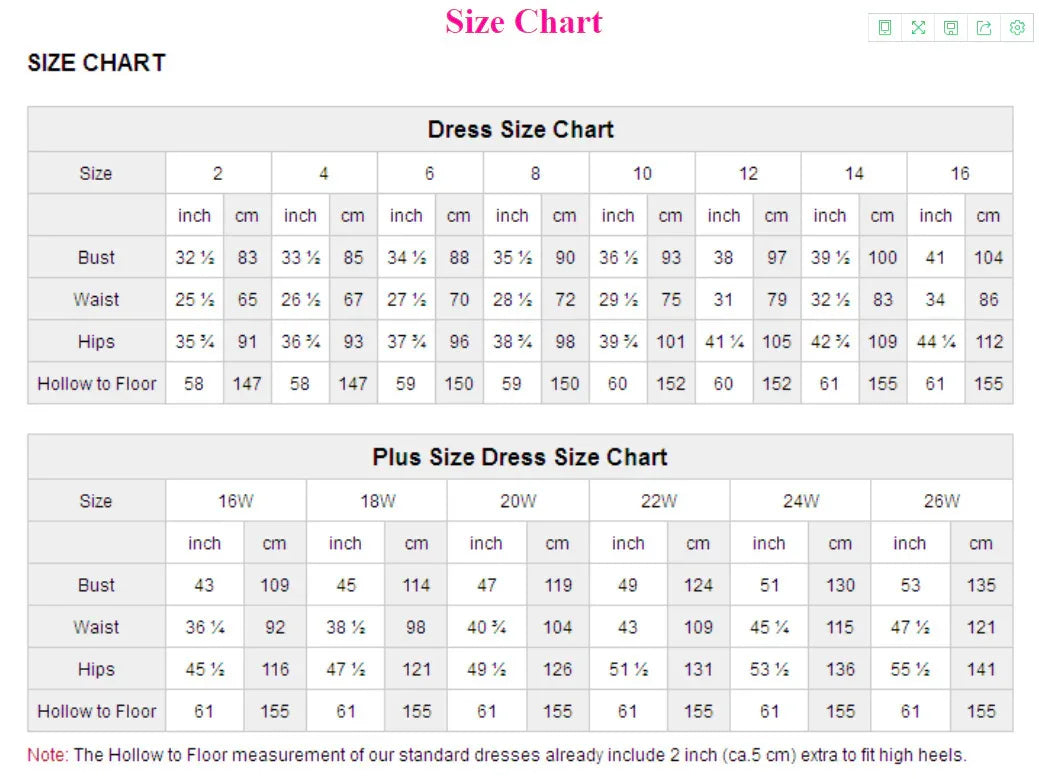Select the mobile device view icon
This screenshot has width=1039, height=779.
click(x=884, y=27)
